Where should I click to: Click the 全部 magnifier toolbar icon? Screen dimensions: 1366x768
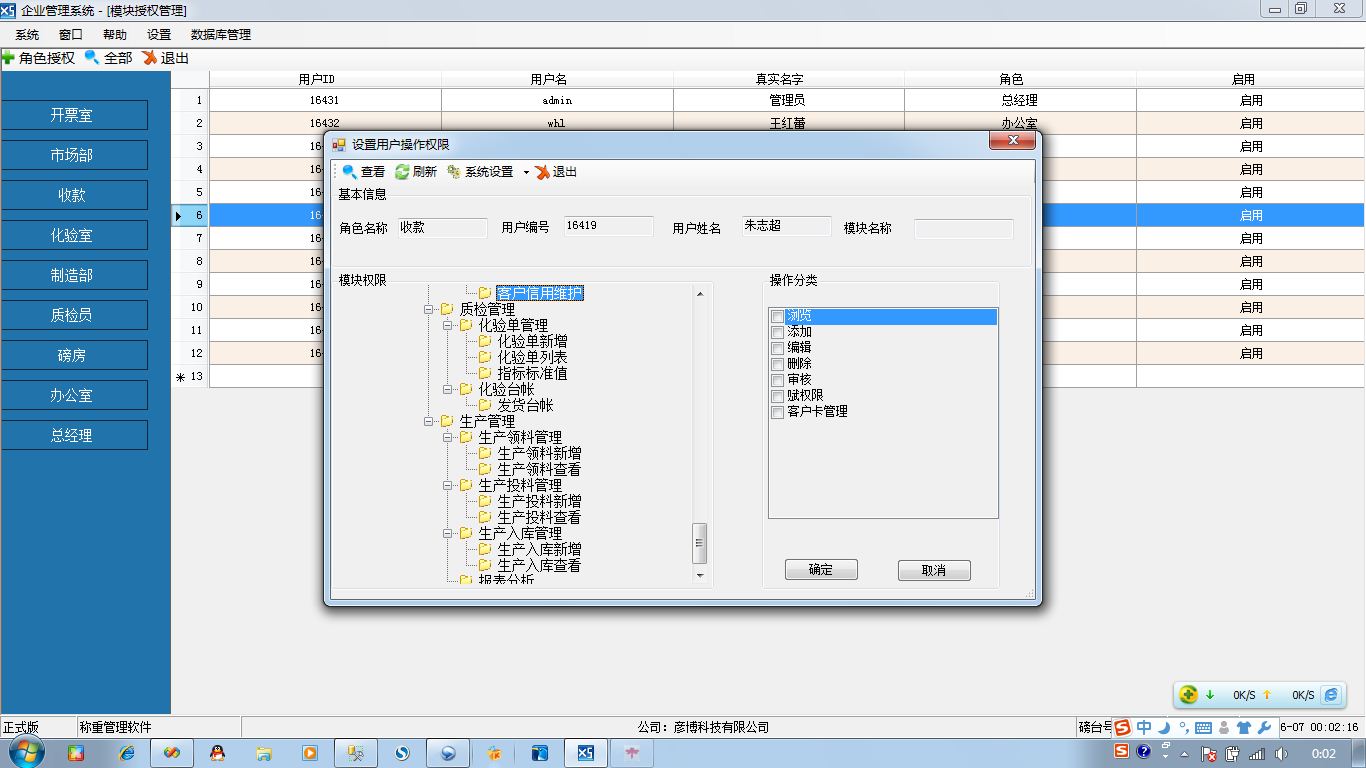point(92,58)
